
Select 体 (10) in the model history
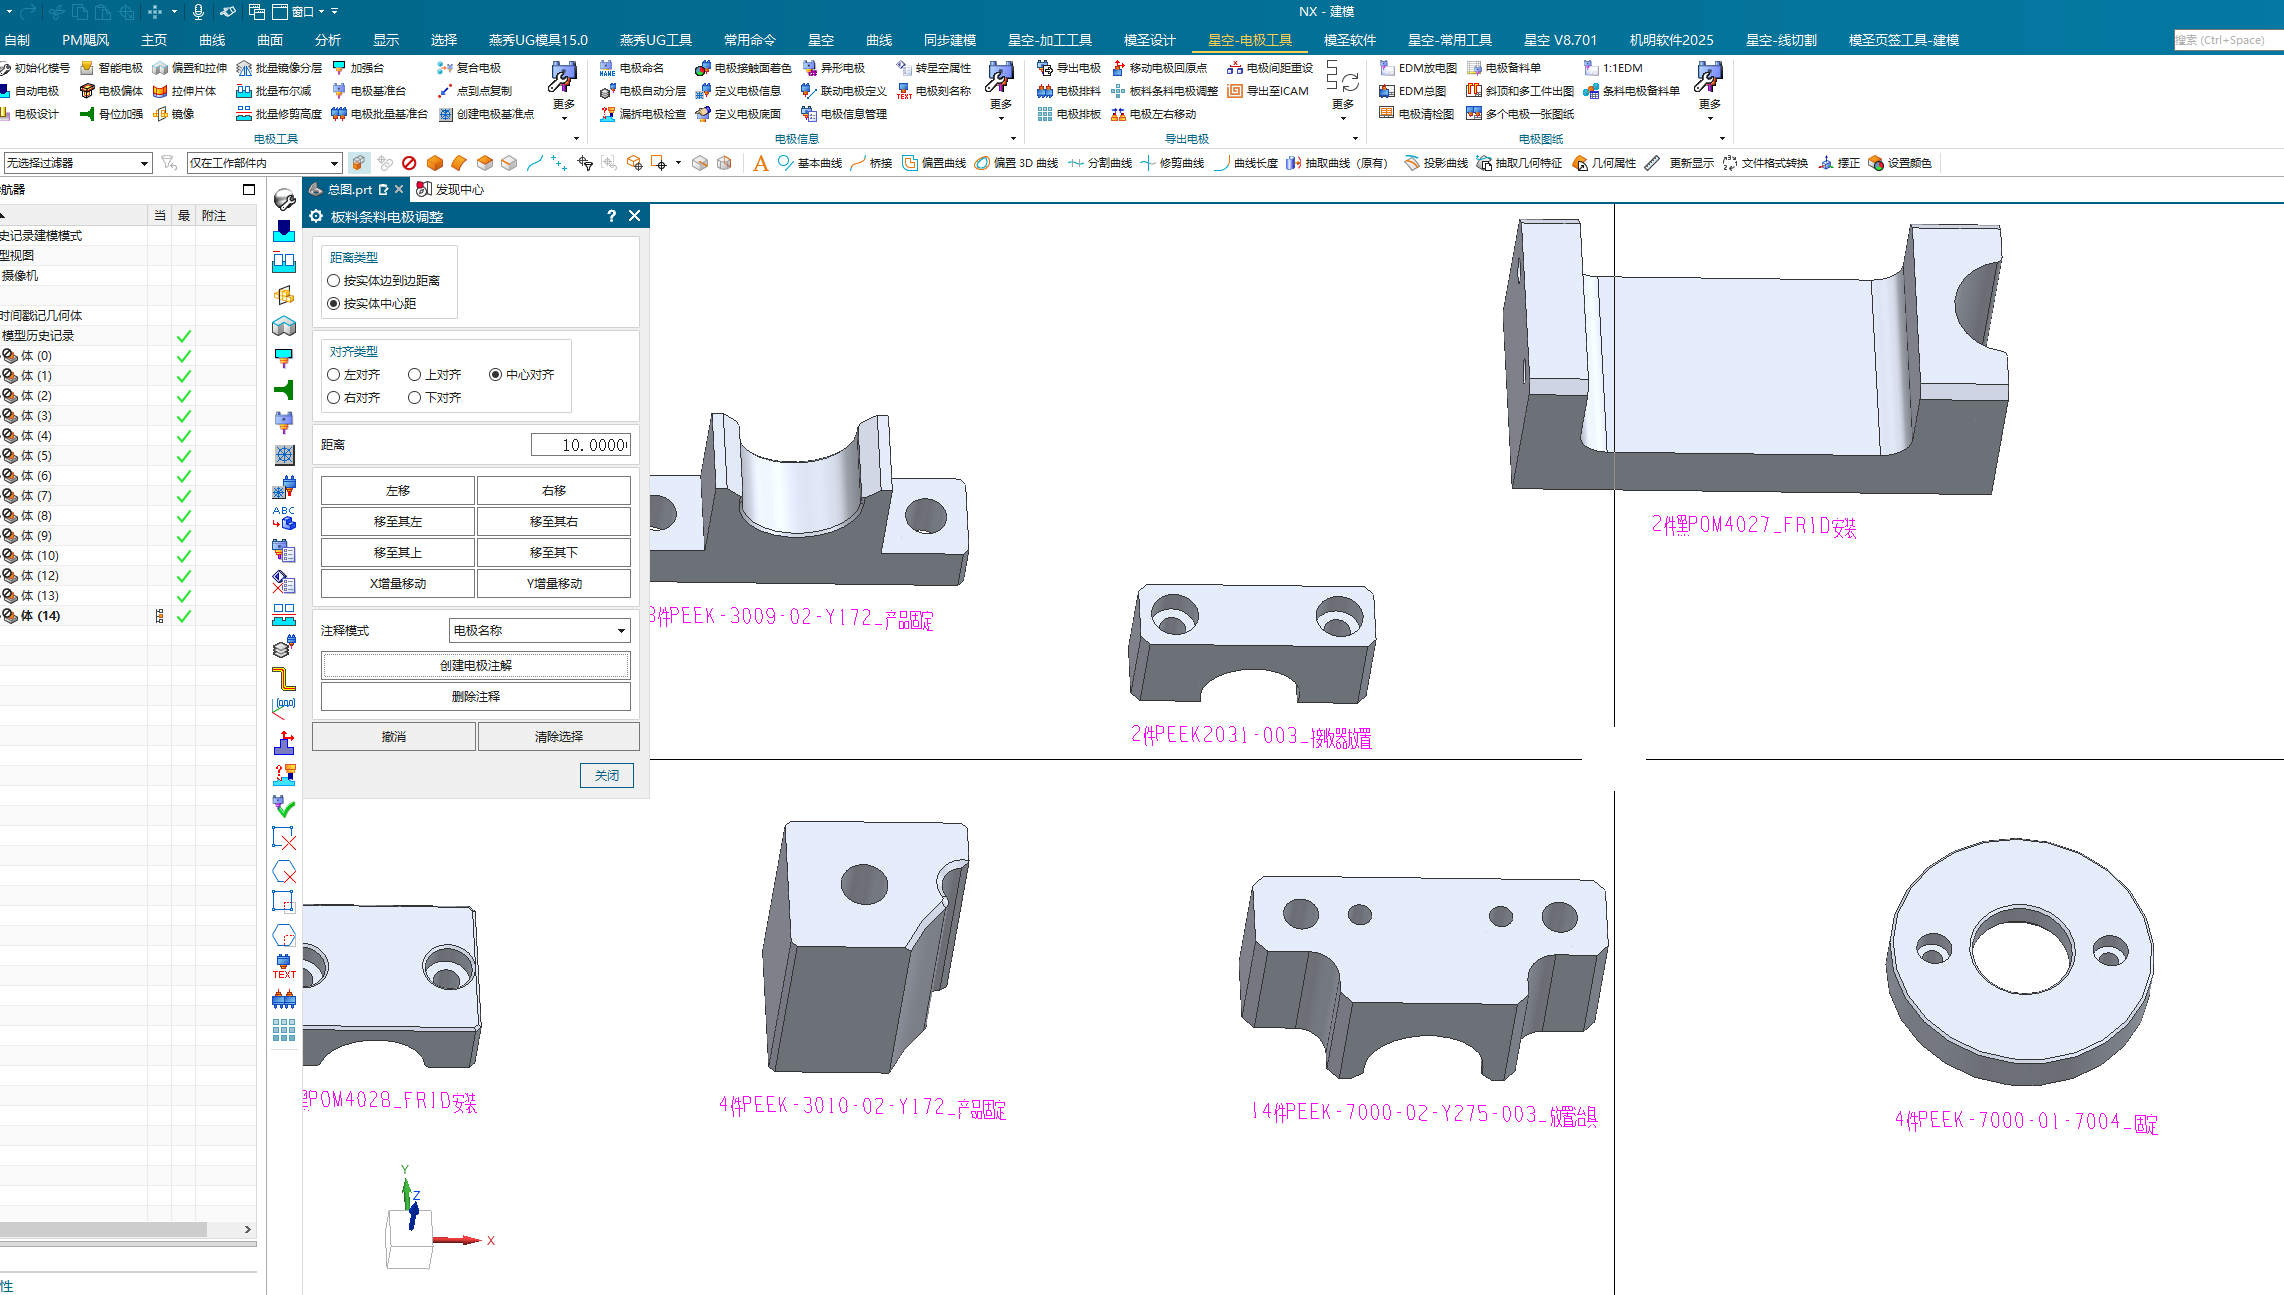tap(40, 556)
